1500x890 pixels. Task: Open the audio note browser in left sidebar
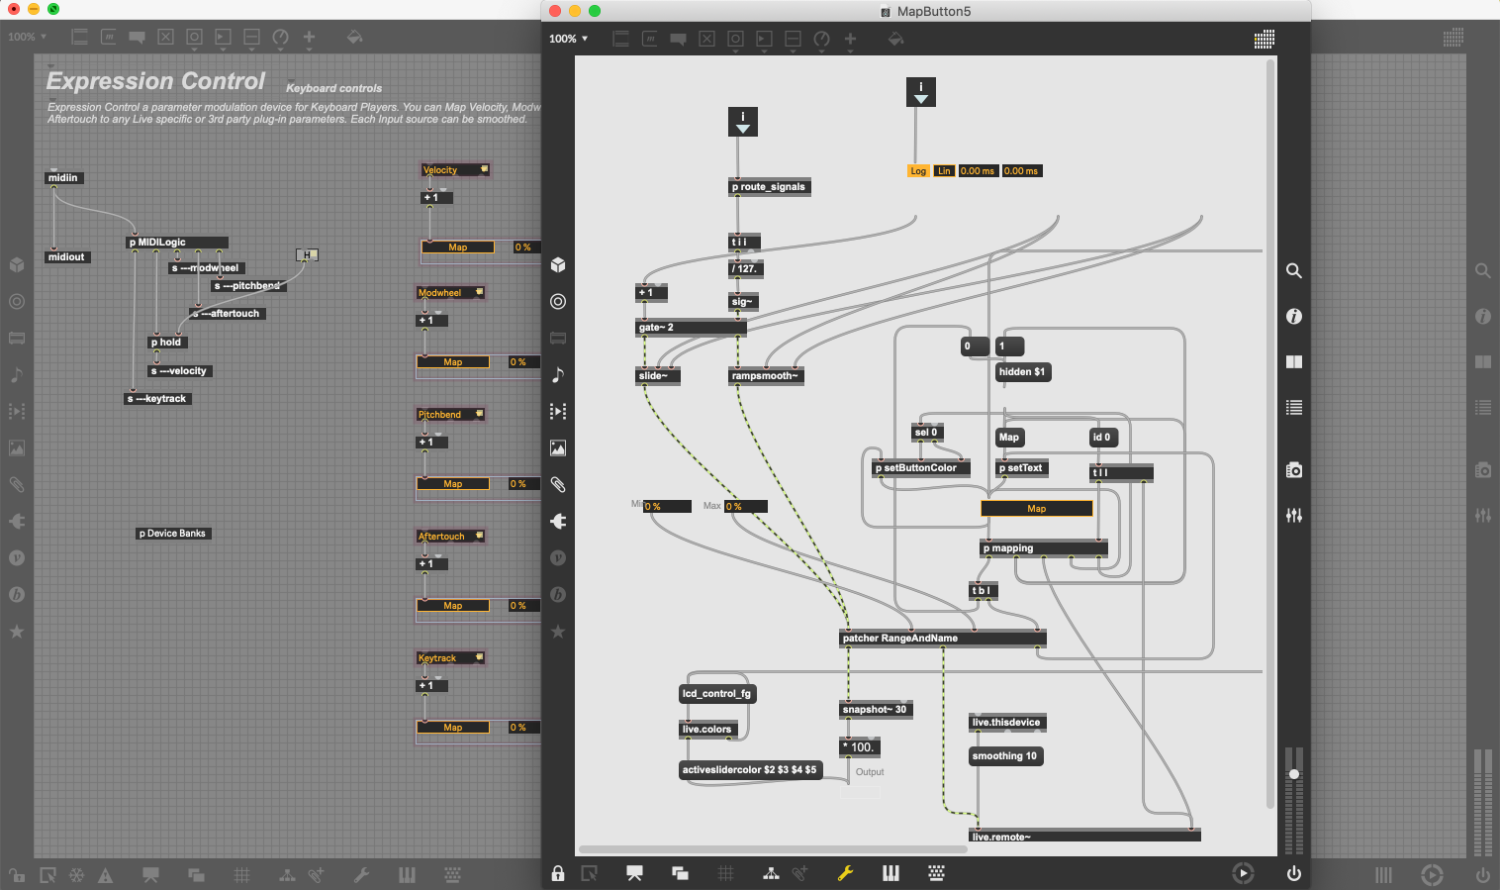click(x=558, y=375)
